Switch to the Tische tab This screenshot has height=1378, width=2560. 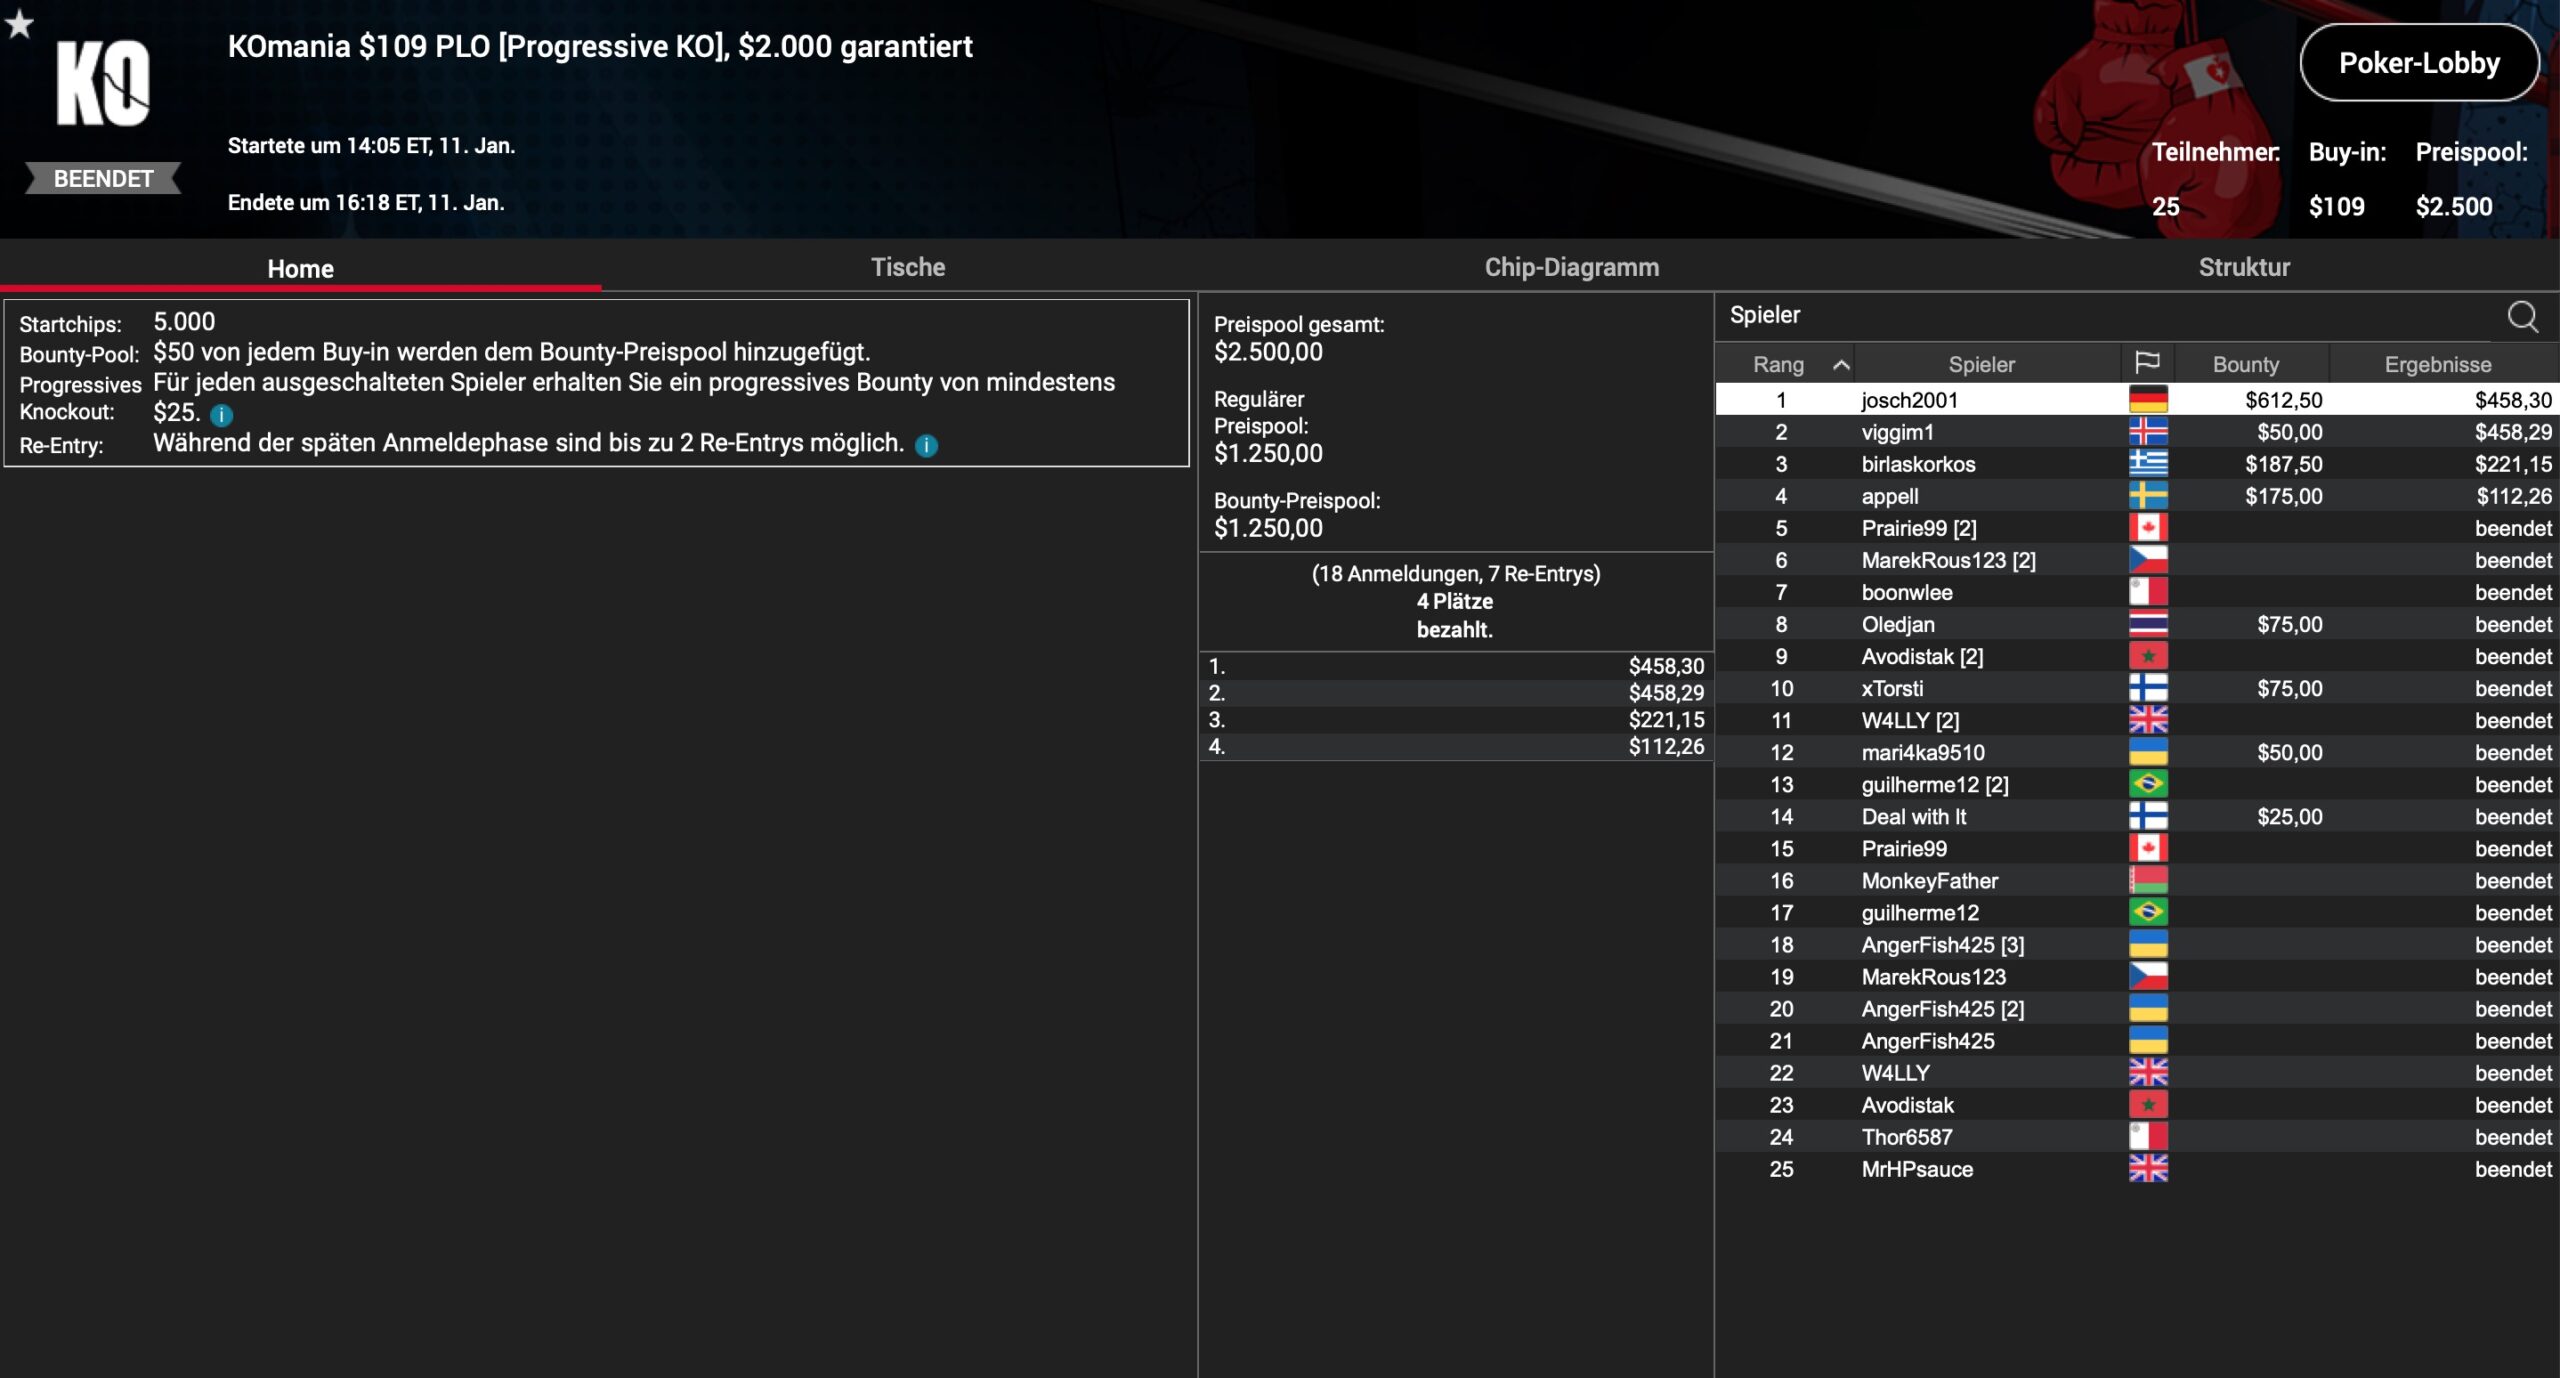[907, 267]
